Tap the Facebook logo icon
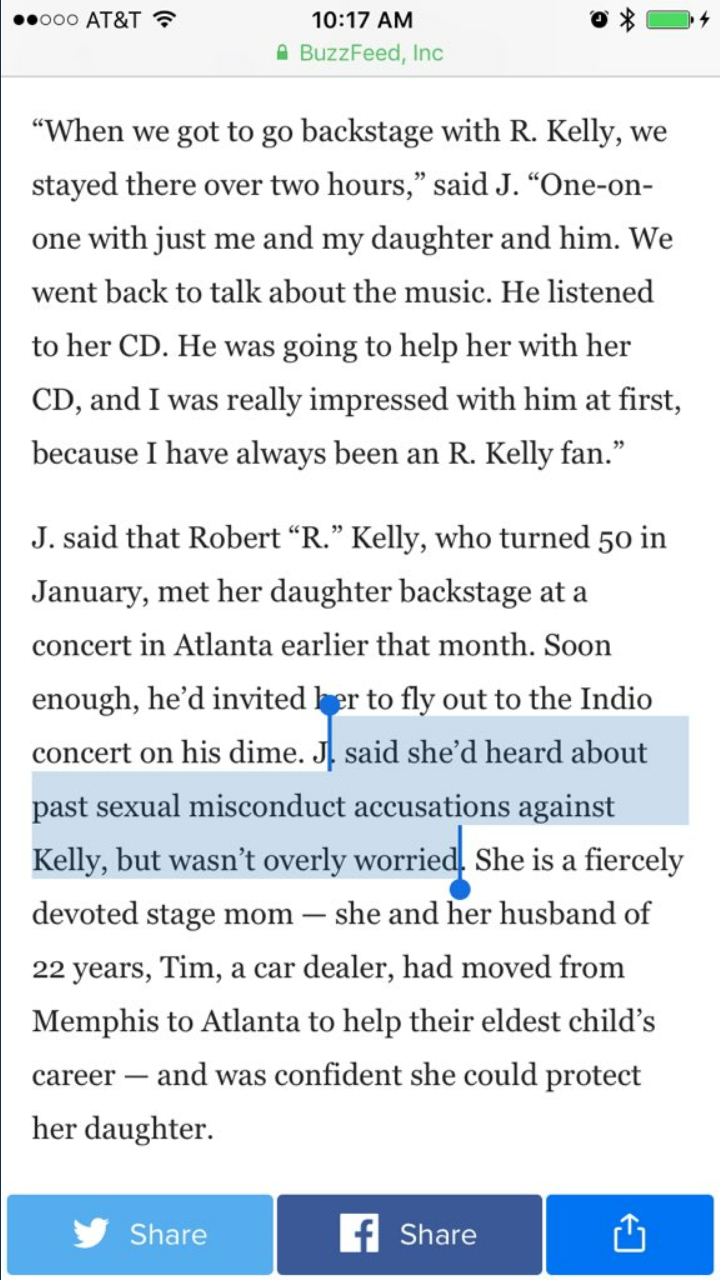 [x=359, y=1234]
